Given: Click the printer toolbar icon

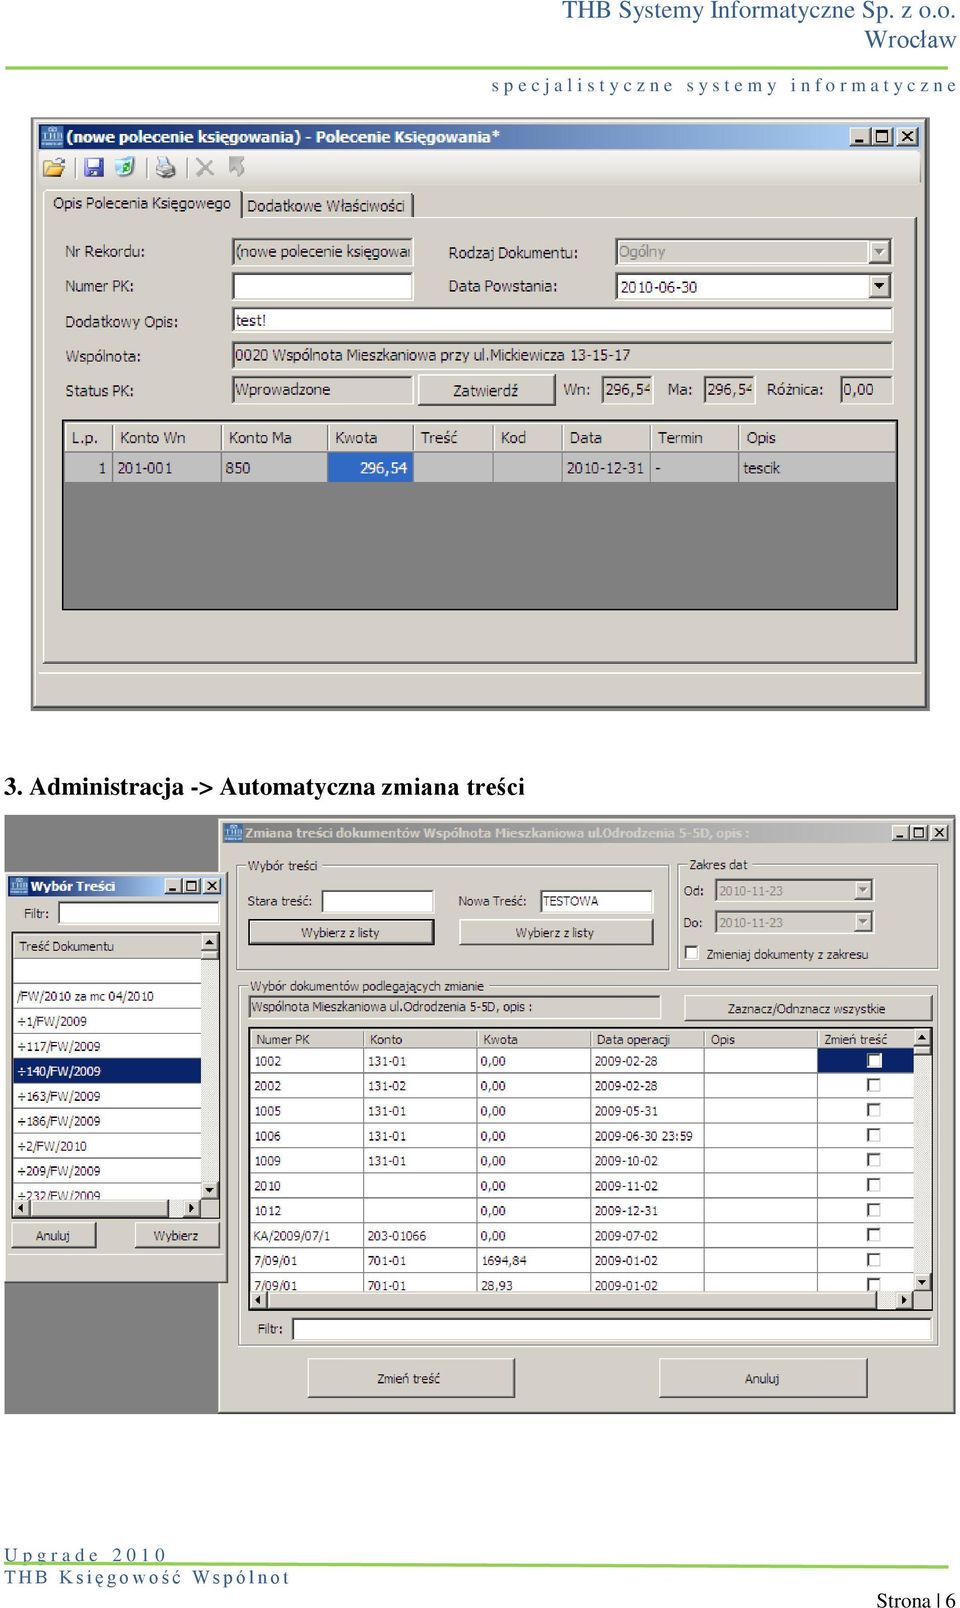Looking at the screenshot, I should tap(166, 168).
